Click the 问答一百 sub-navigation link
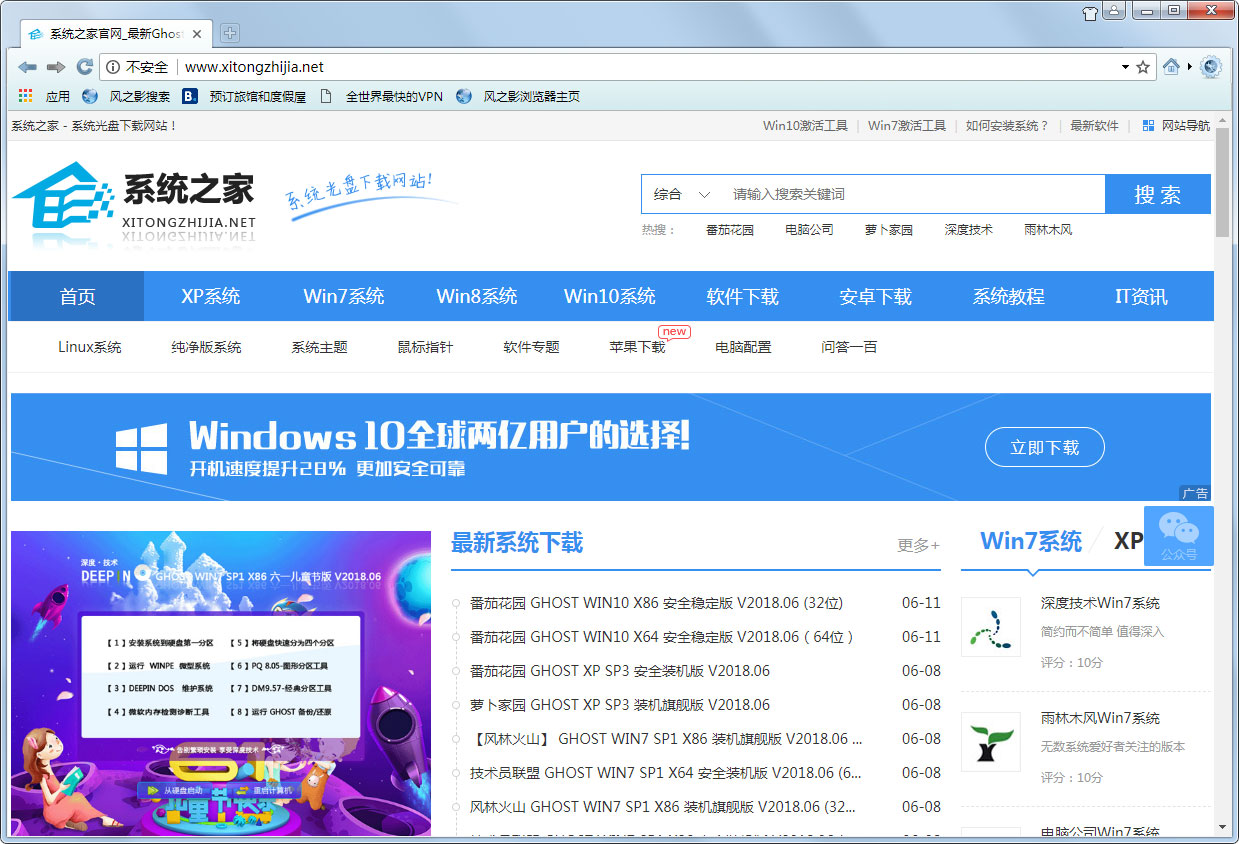Screen dimensions: 1239x844 pyautogui.click(x=849, y=347)
